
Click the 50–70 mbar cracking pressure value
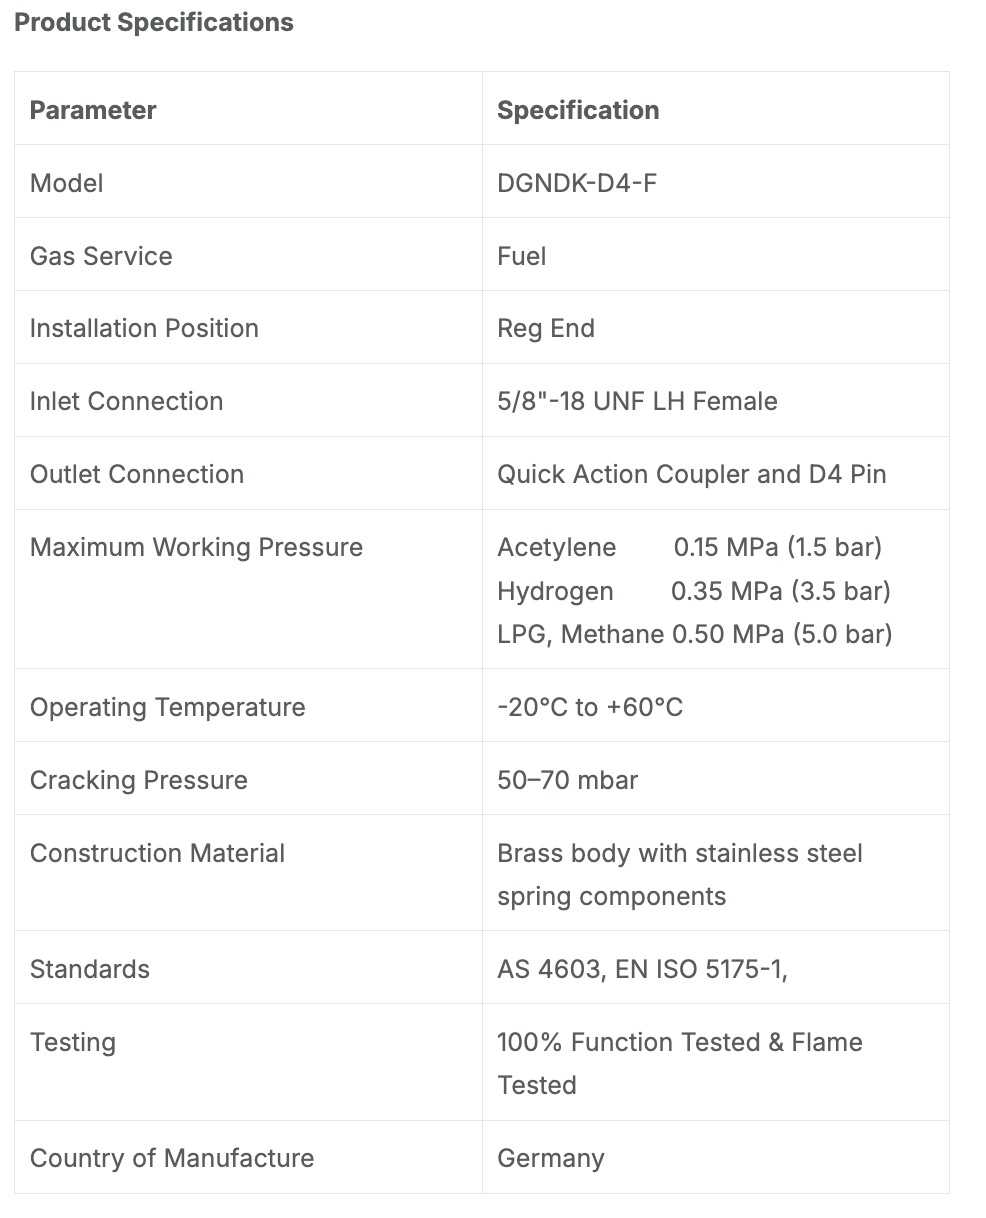(x=567, y=780)
